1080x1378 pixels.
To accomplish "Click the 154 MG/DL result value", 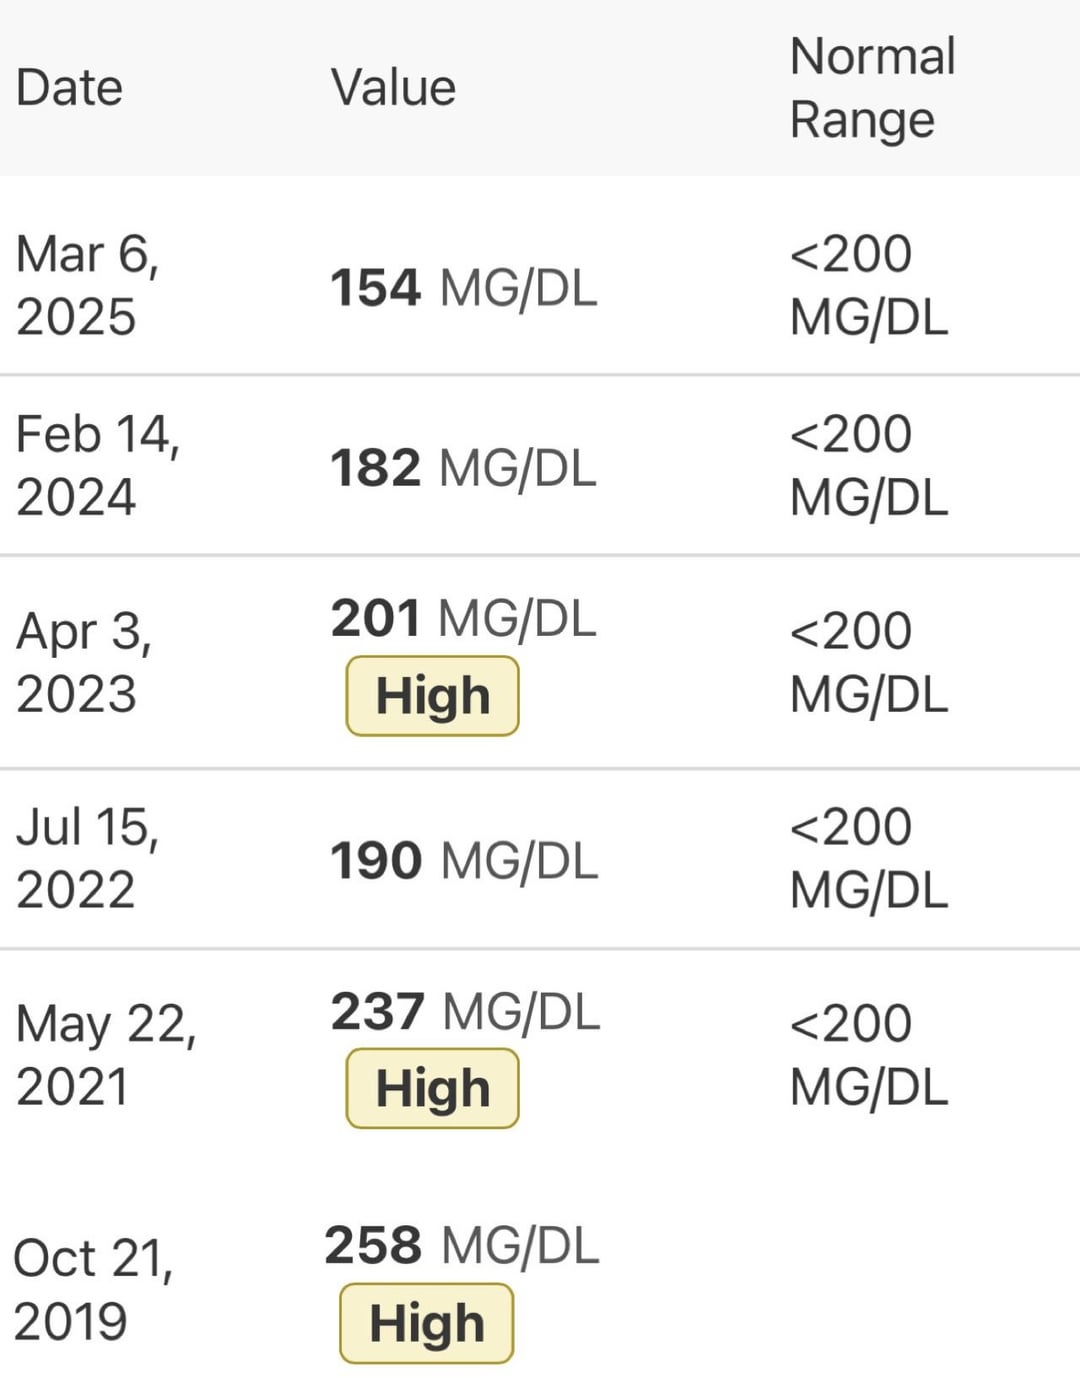I will tap(463, 288).
